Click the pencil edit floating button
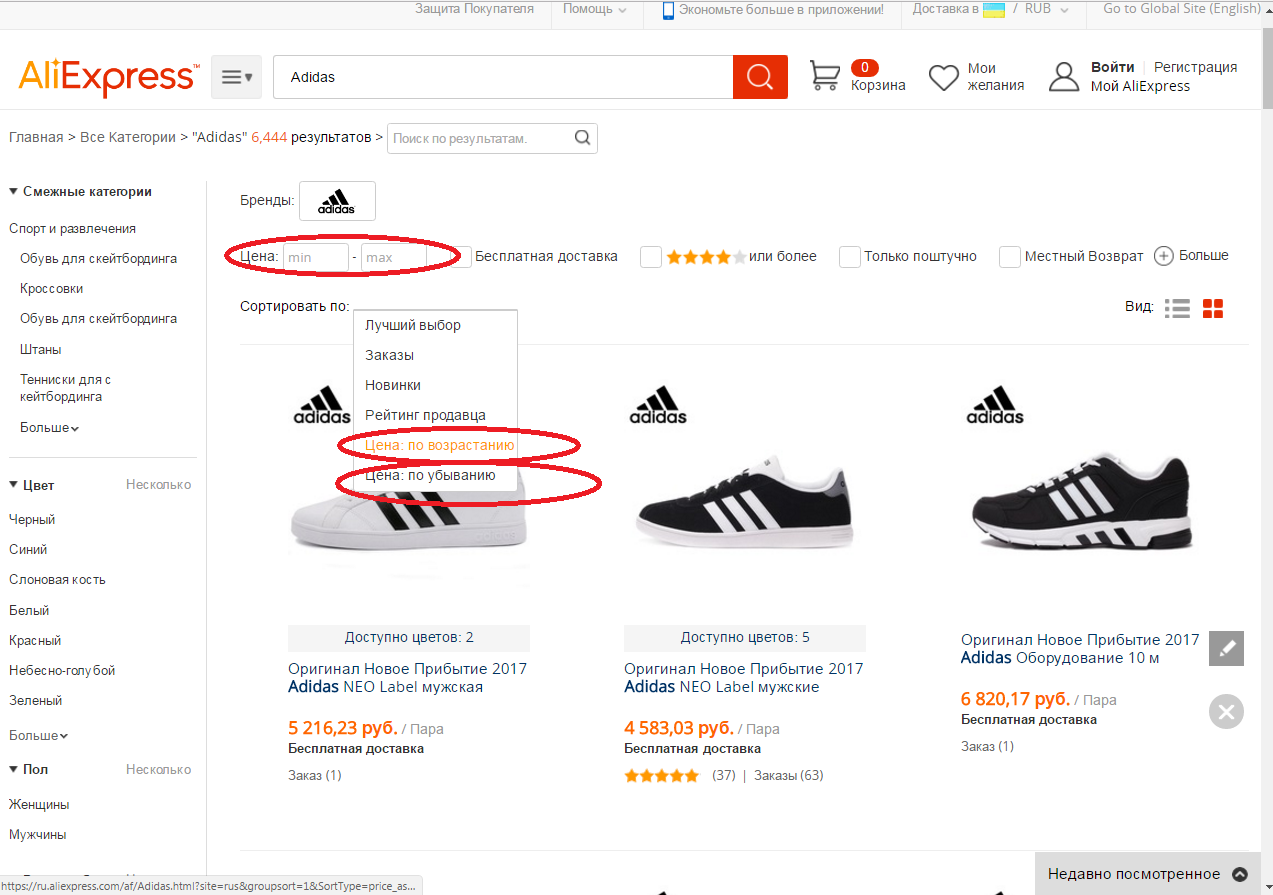Viewport: 1273px width, 895px height. click(1226, 648)
